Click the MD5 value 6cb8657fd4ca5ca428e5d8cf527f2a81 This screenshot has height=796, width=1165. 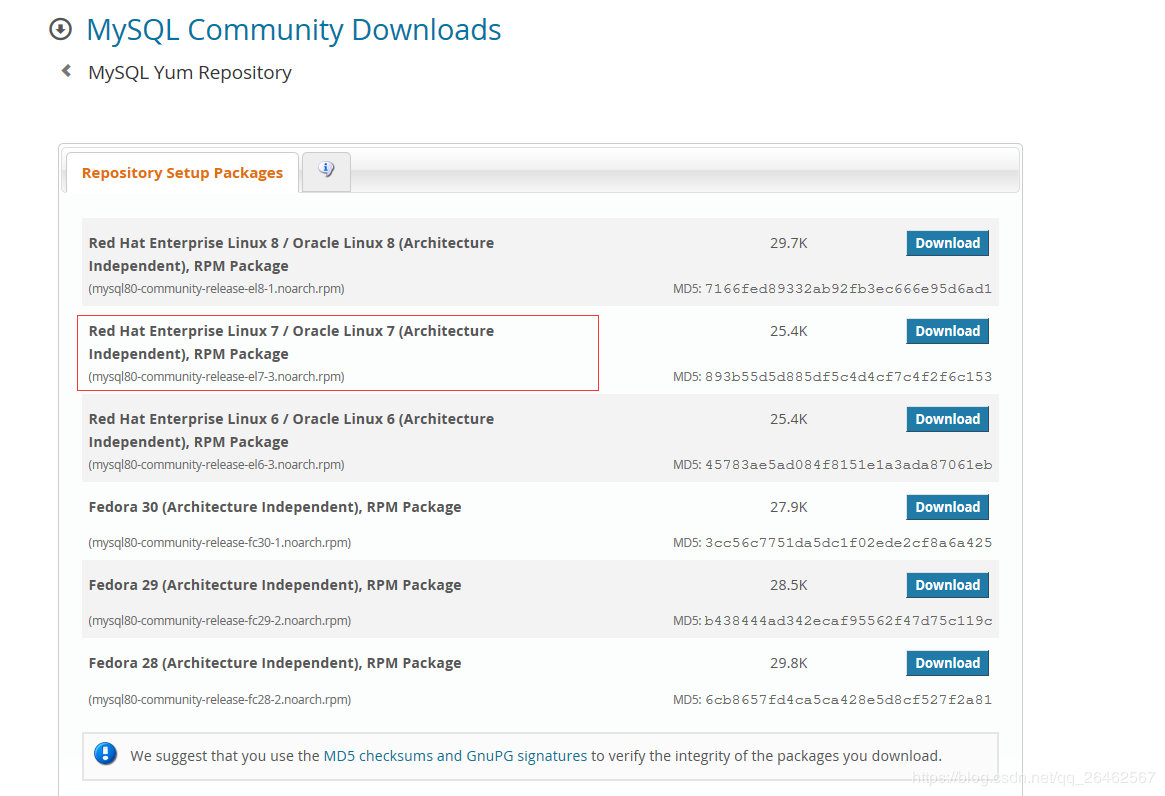click(x=848, y=699)
